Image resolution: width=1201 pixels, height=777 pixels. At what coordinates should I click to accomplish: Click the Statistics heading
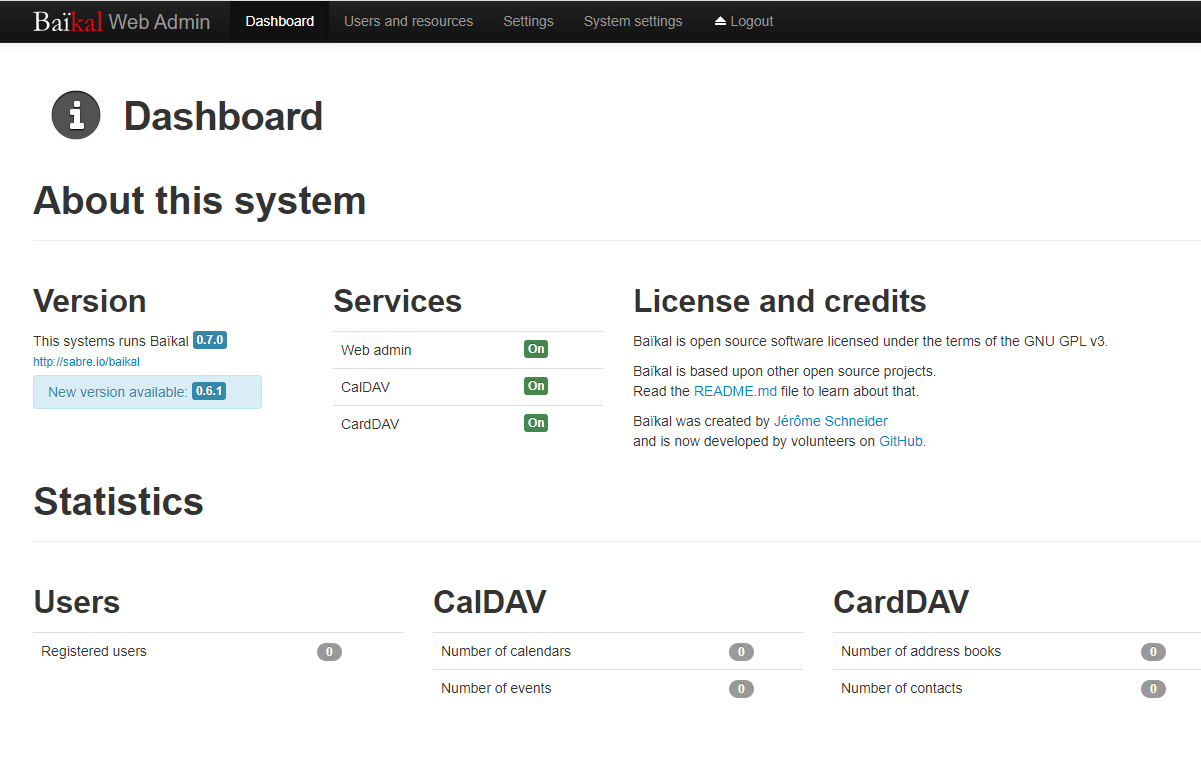119,501
